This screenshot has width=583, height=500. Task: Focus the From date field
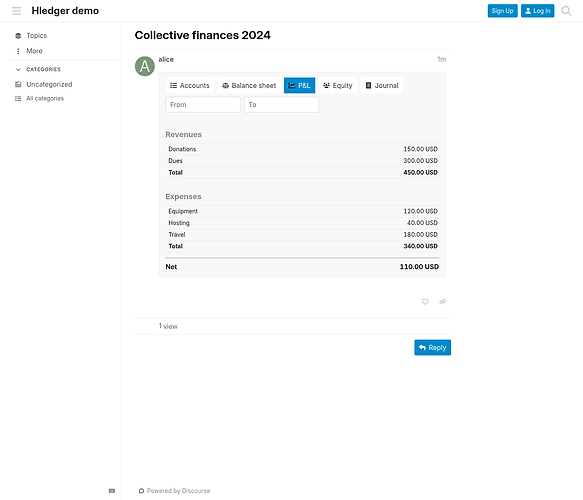pyautogui.click(x=203, y=105)
